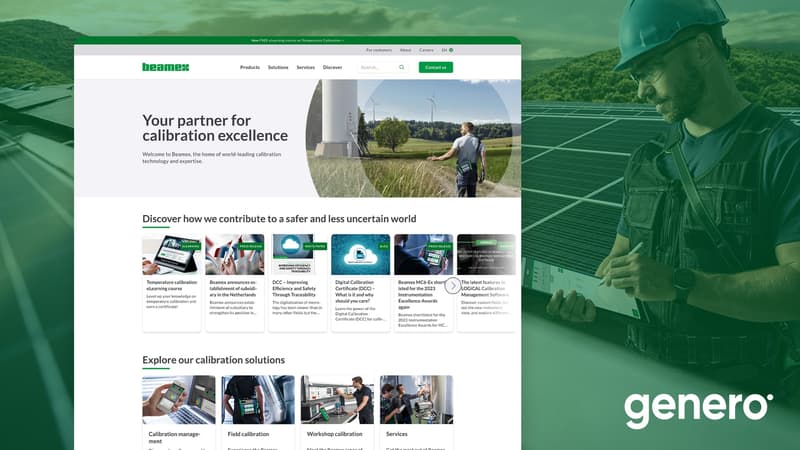Click the search magnifier icon

(402, 67)
